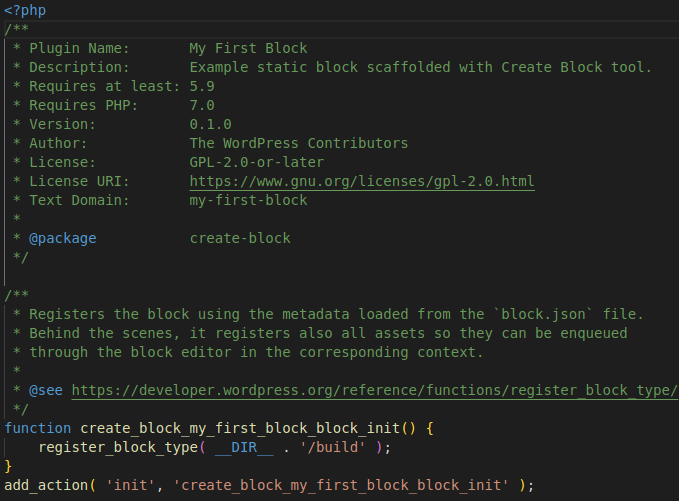The height and width of the screenshot is (501, 679).
Task: Click the 'My First Block' plugin name value
Action: click(x=248, y=48)
